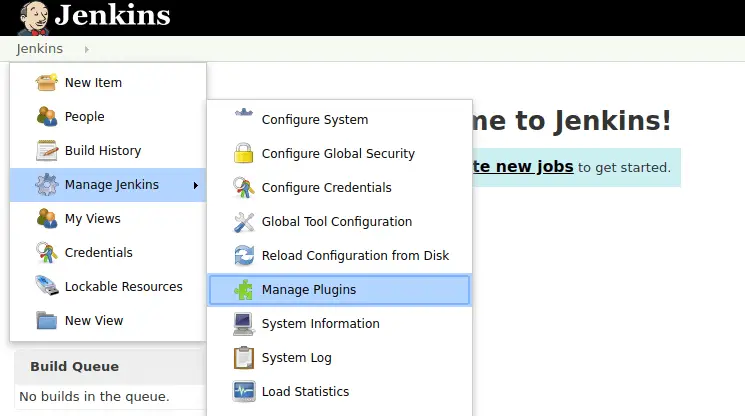Click the Credentials keys icon

click(x=47, y=253)
